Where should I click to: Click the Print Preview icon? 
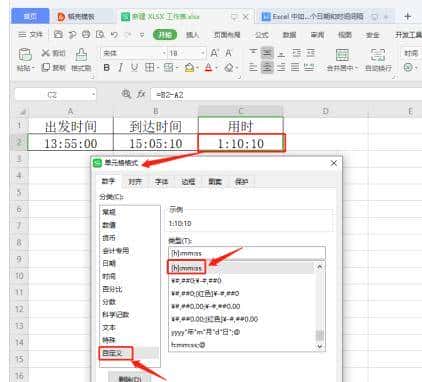pos(100,34)
